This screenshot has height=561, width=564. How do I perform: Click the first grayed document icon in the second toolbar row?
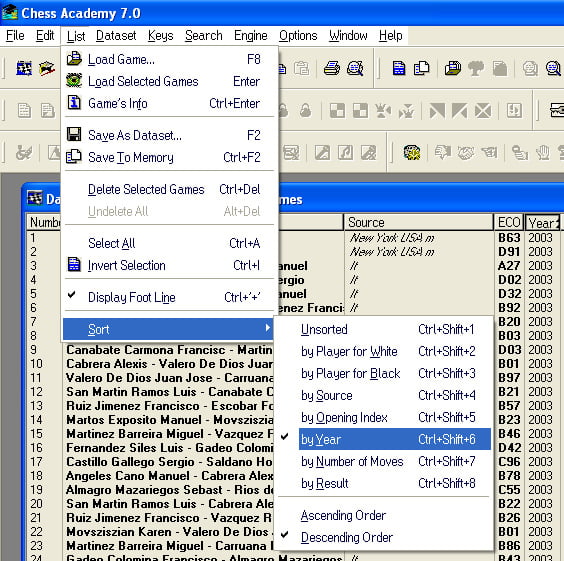[x=24, y=110]
